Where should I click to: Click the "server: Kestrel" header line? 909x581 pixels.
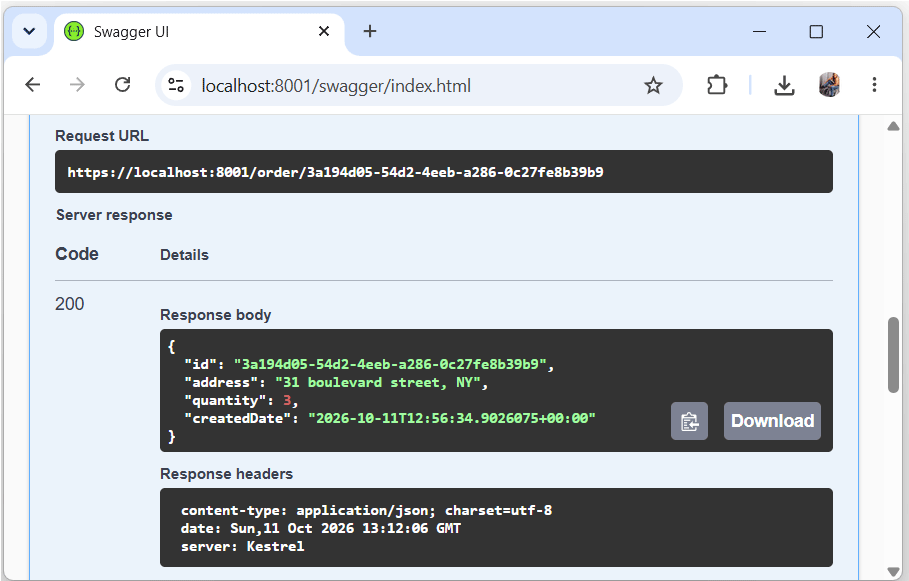[242, 546]
